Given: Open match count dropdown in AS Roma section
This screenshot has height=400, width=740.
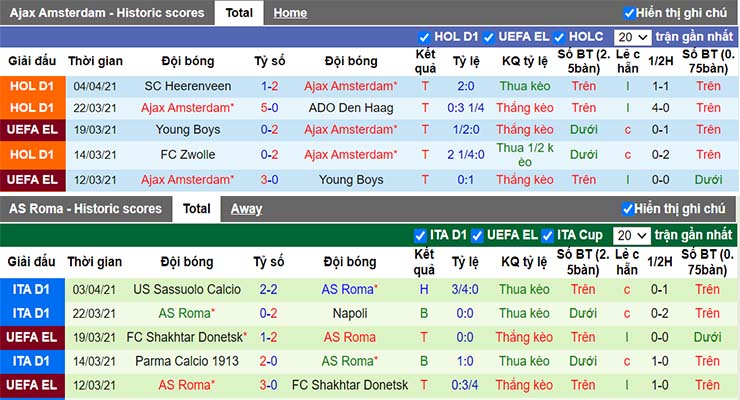Looking at the screenshot, I should (633, 235).
